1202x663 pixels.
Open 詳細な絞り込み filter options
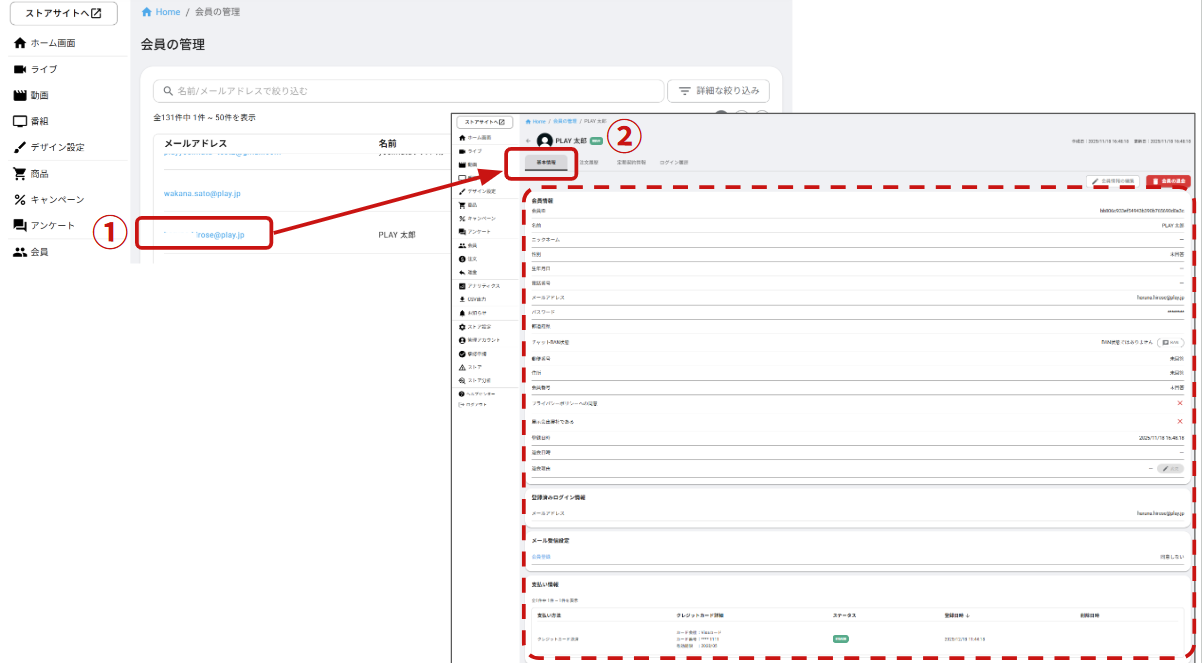point(719,91)
